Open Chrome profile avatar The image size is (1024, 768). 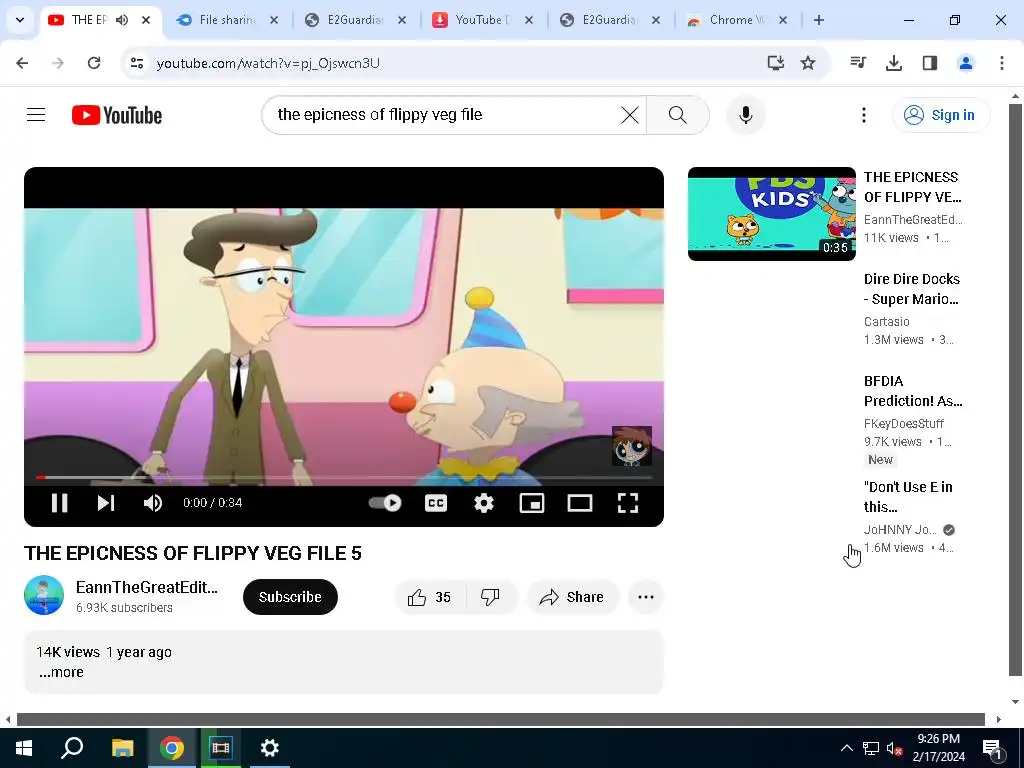[x=966, y=63]
